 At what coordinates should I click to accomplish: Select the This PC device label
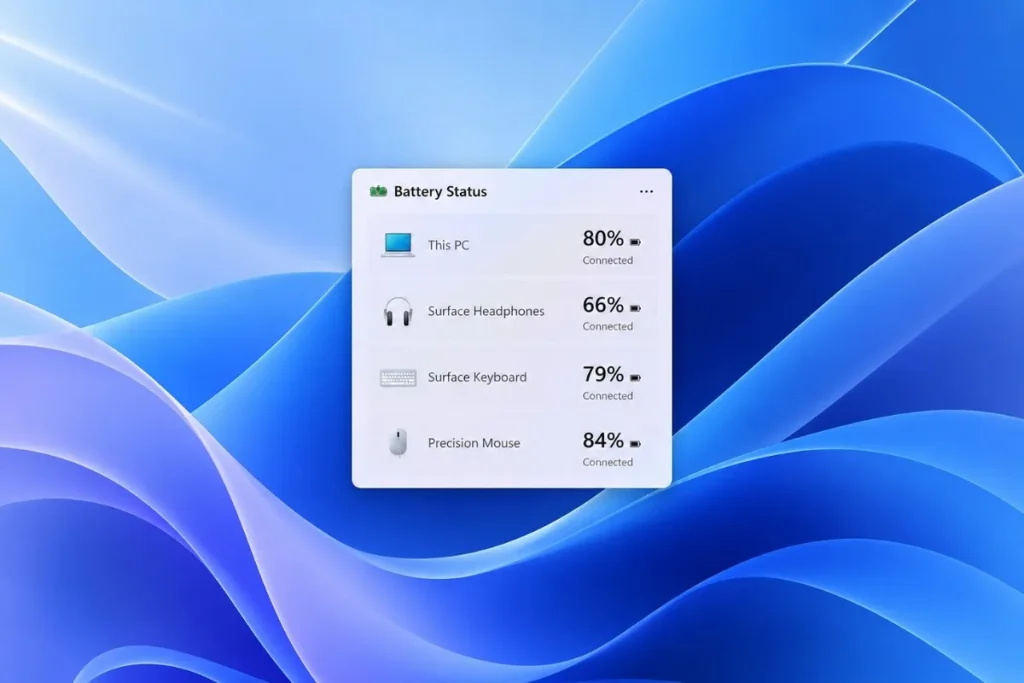coord(448,245)
